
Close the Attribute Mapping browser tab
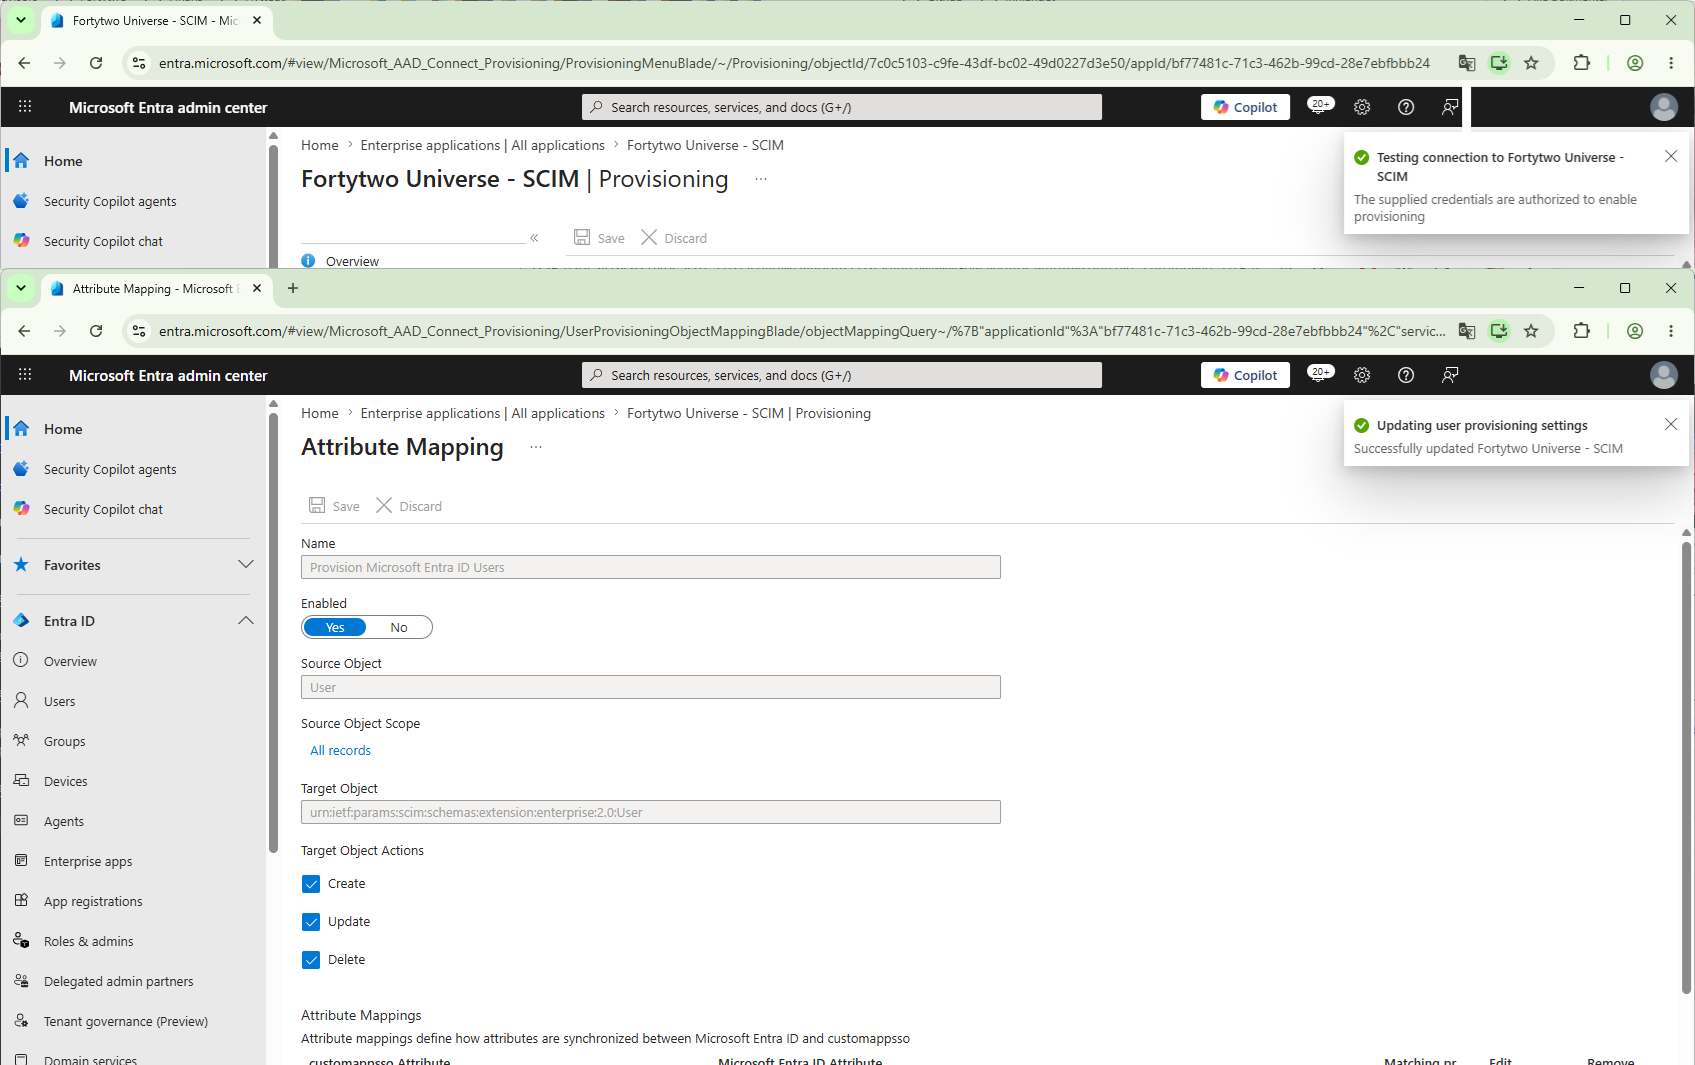[x=257, y=288]
